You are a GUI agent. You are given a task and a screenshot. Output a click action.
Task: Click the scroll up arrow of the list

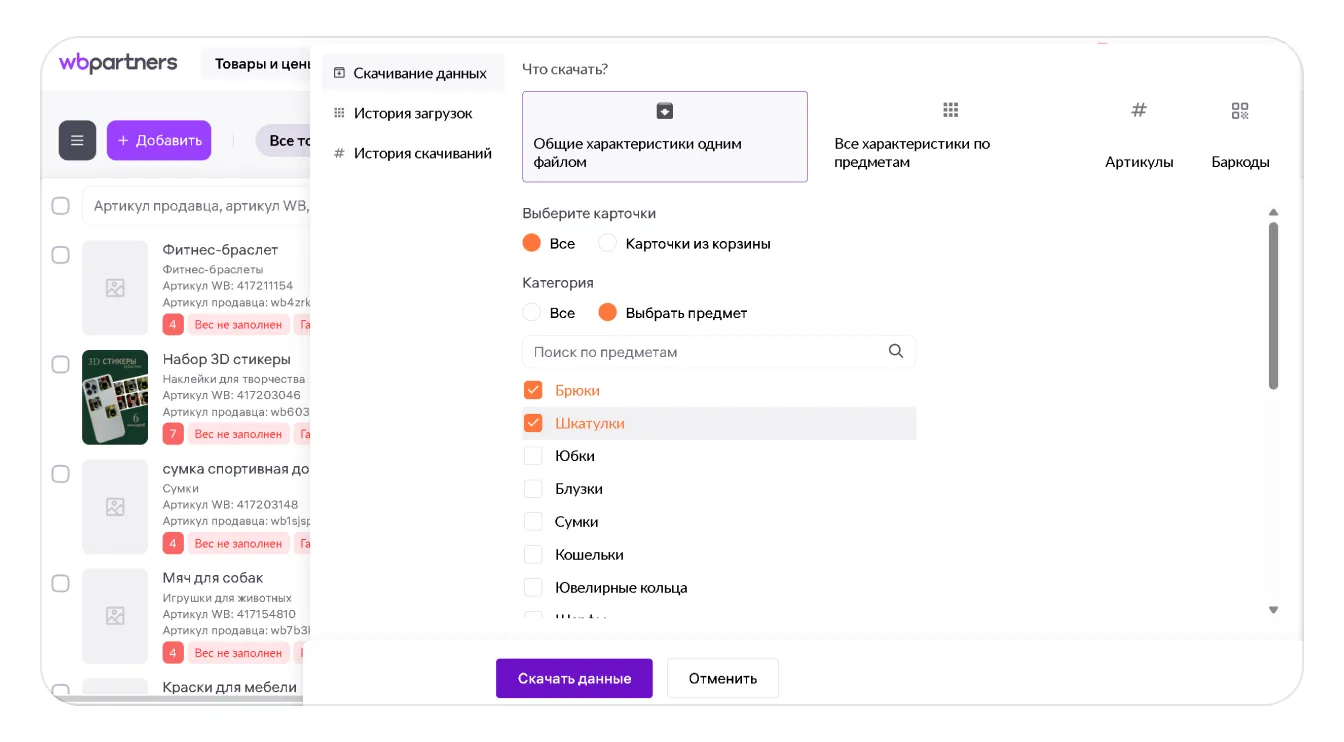tap(1273, 212)
